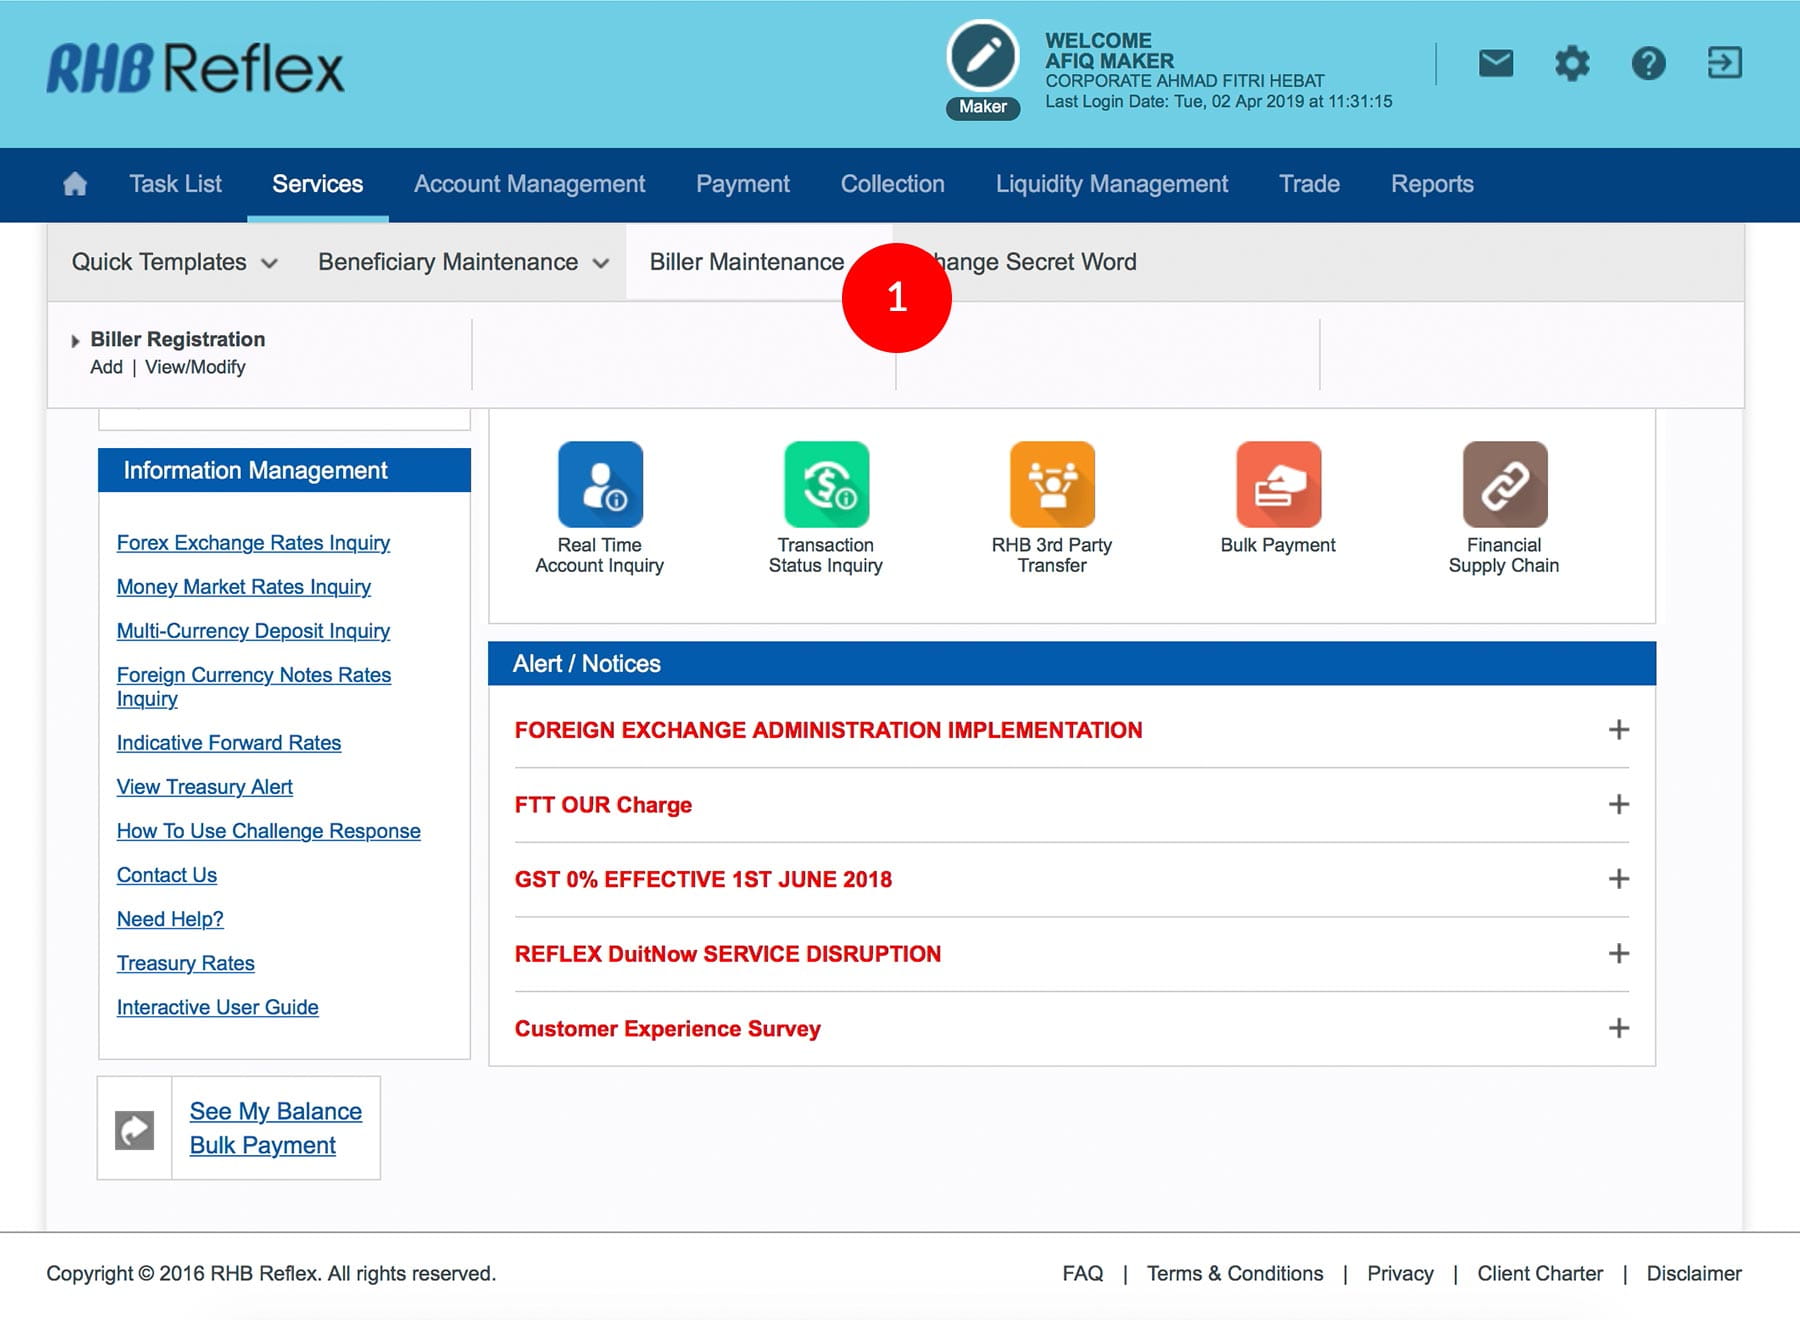The height and width of the screenshot is (1320, 1800).
Task: Open settings via the gear icon
Action: coord(1572,64)
